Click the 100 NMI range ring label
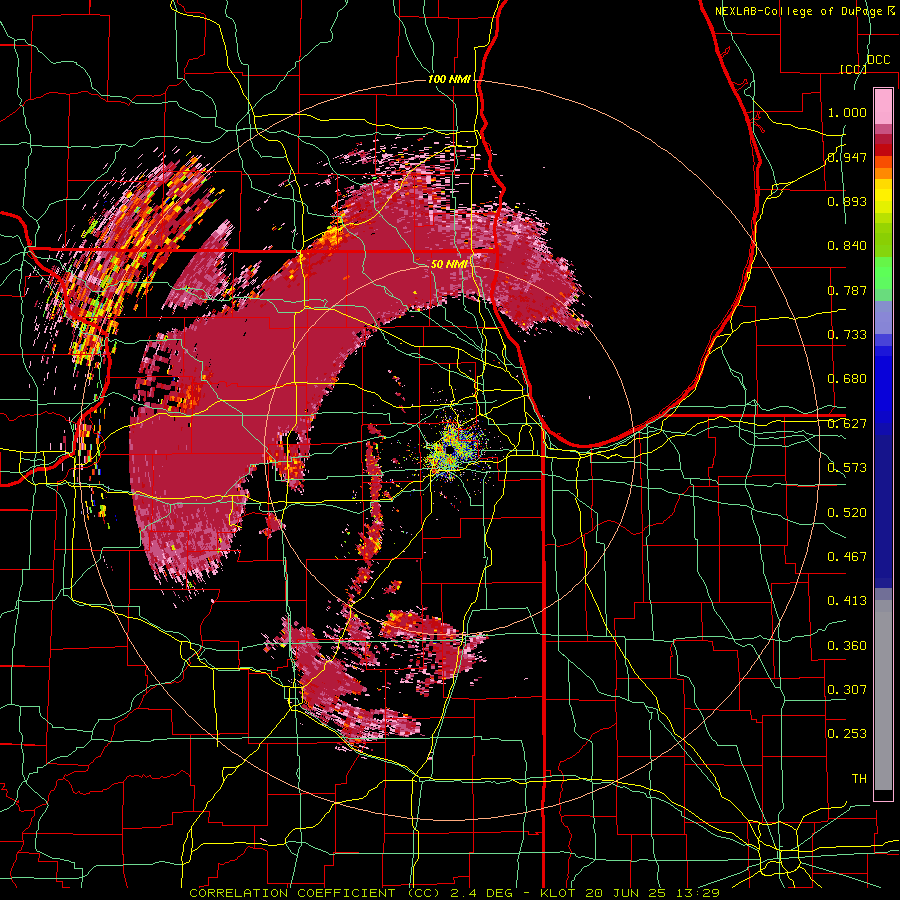This screenshot has height=900, width=900. point(449,79)
